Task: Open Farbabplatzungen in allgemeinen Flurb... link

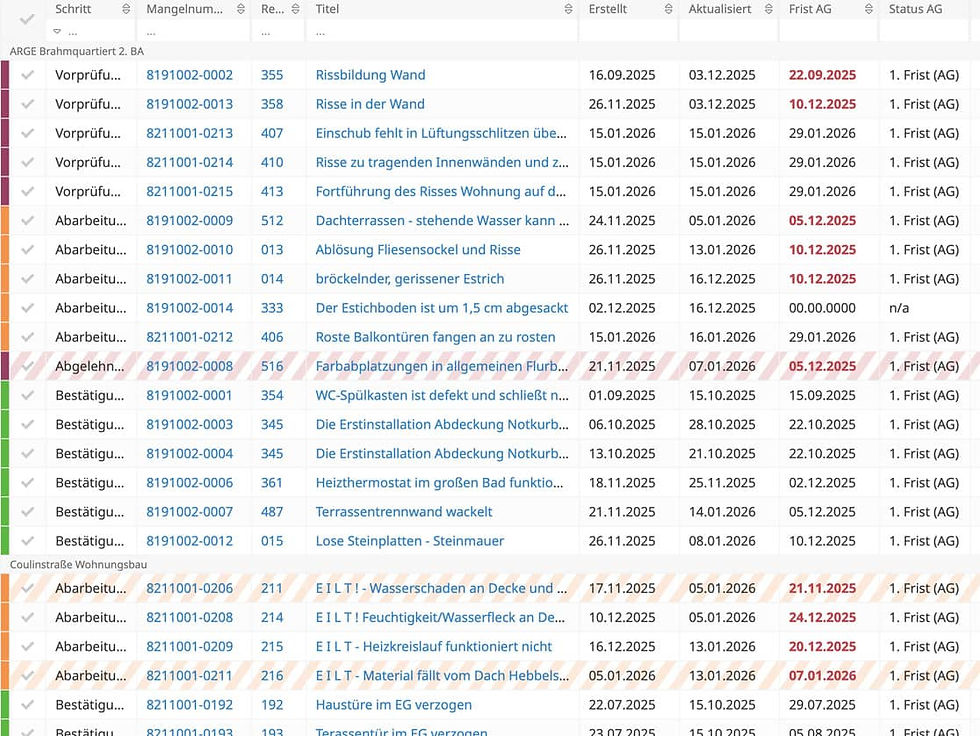Action: tap(442, 366)
